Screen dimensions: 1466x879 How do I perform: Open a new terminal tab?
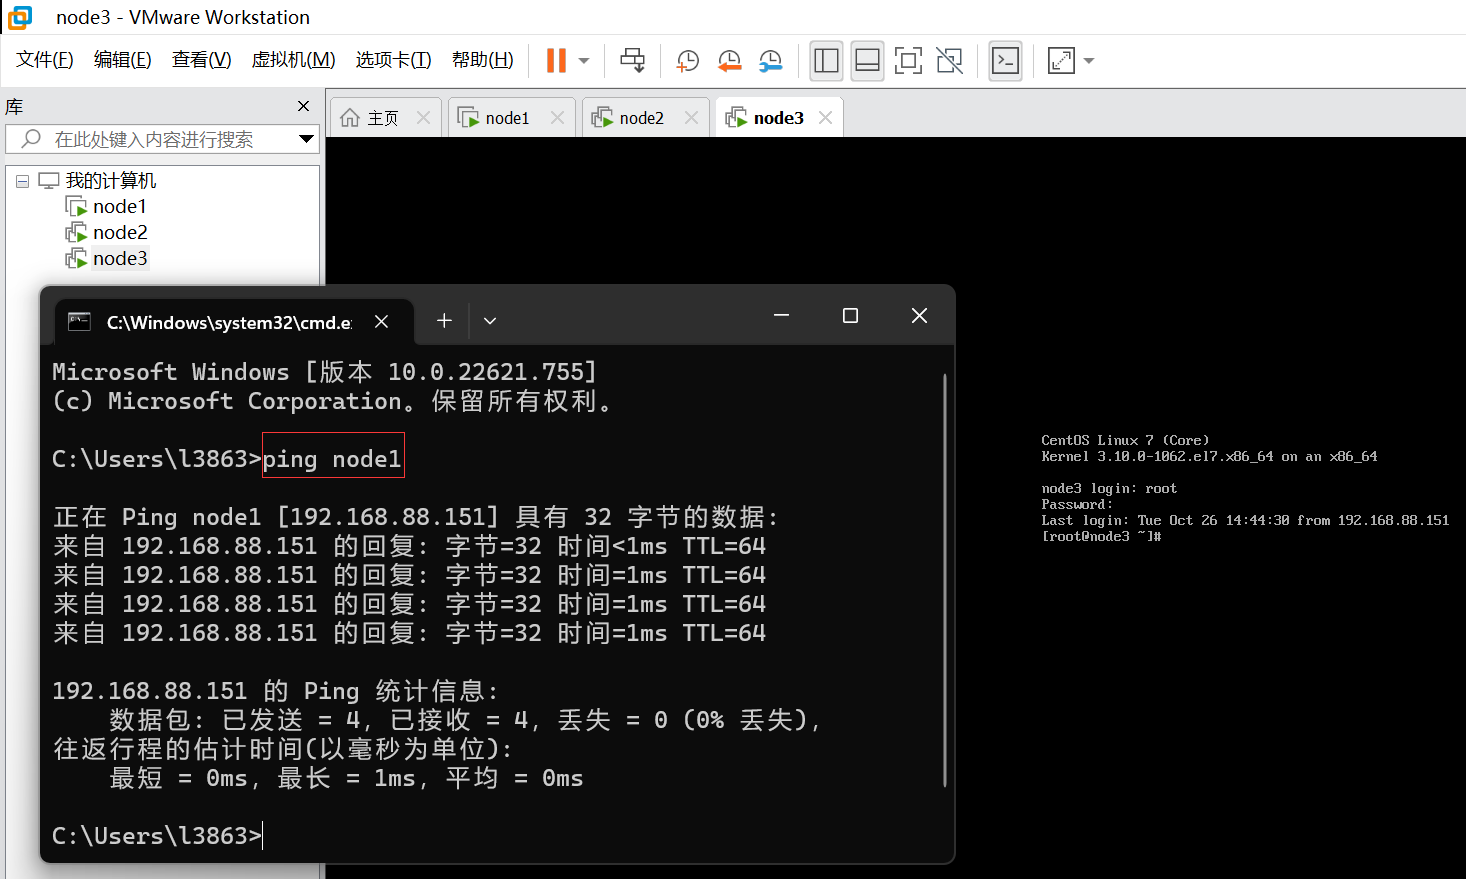point(443,320)
